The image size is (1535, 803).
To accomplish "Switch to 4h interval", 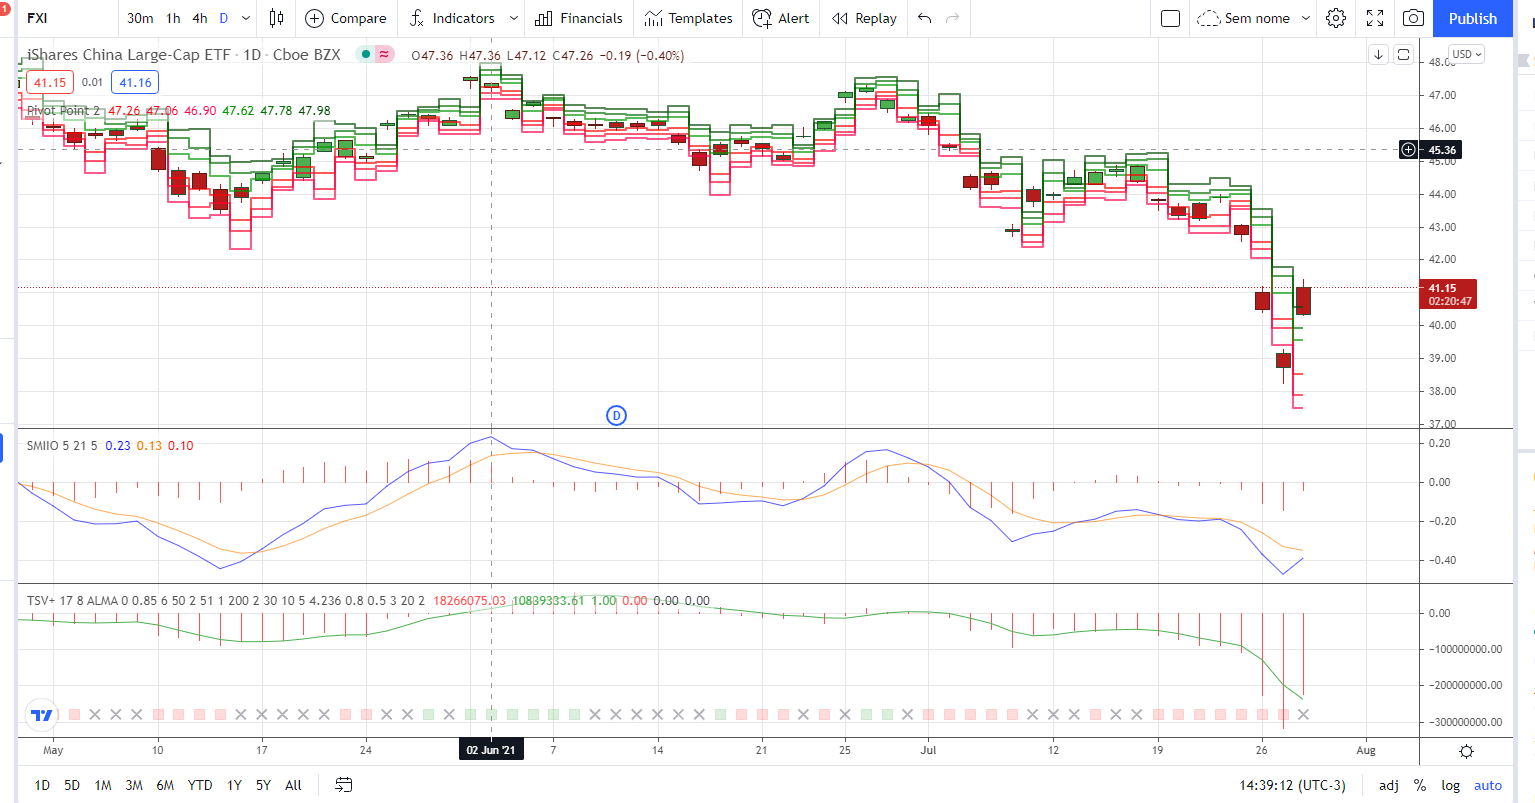I will coord(200,18).
